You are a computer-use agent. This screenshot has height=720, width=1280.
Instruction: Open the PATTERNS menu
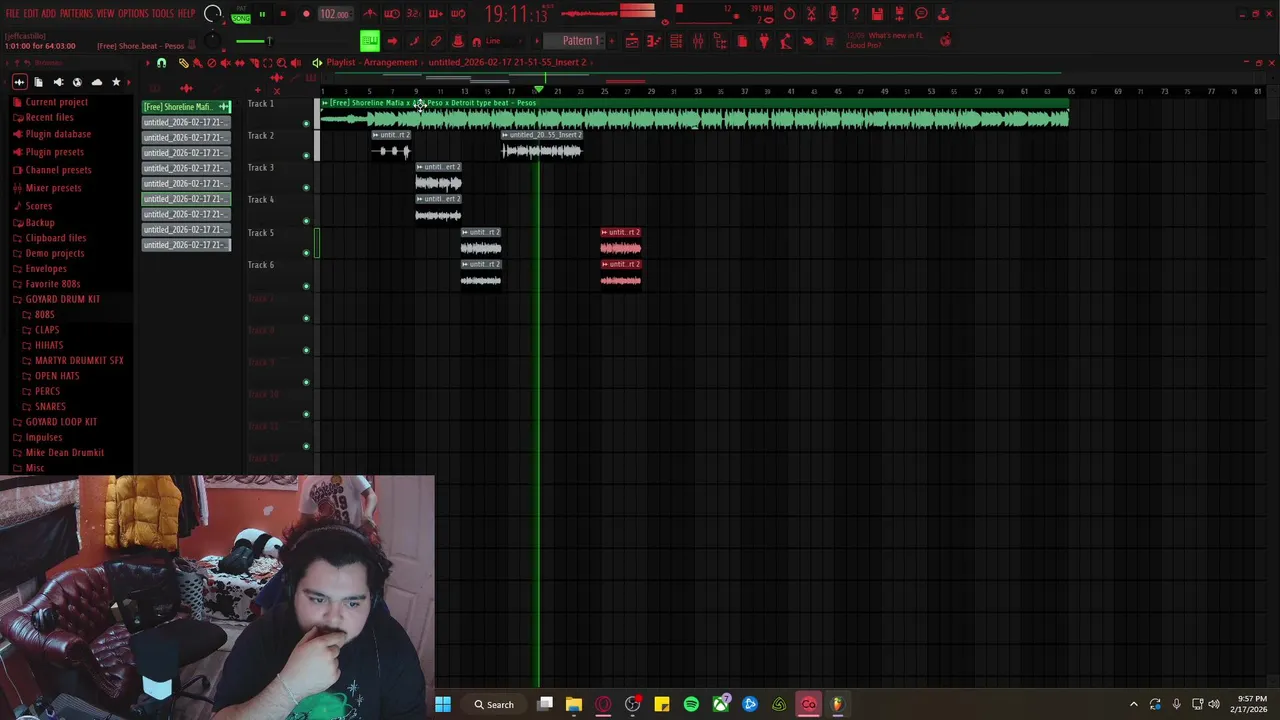[x=76, y=14]
